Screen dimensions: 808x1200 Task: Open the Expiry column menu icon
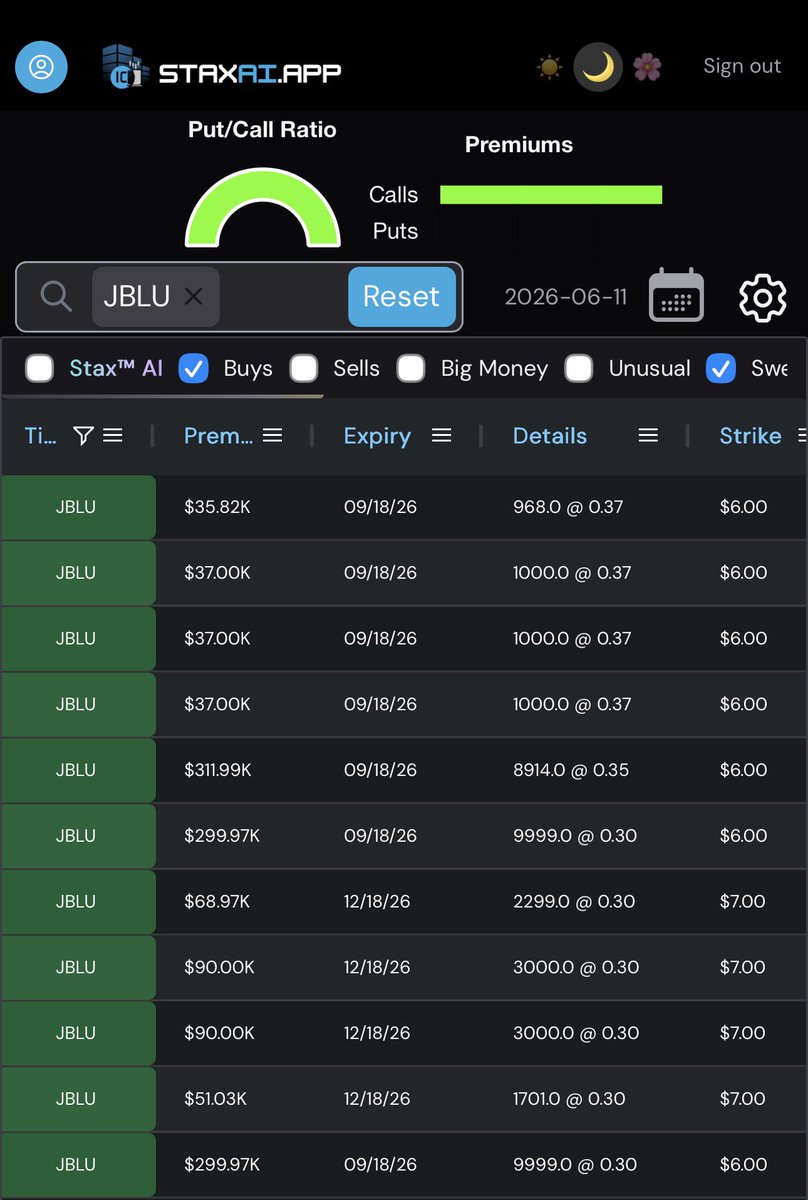point(441,435)
